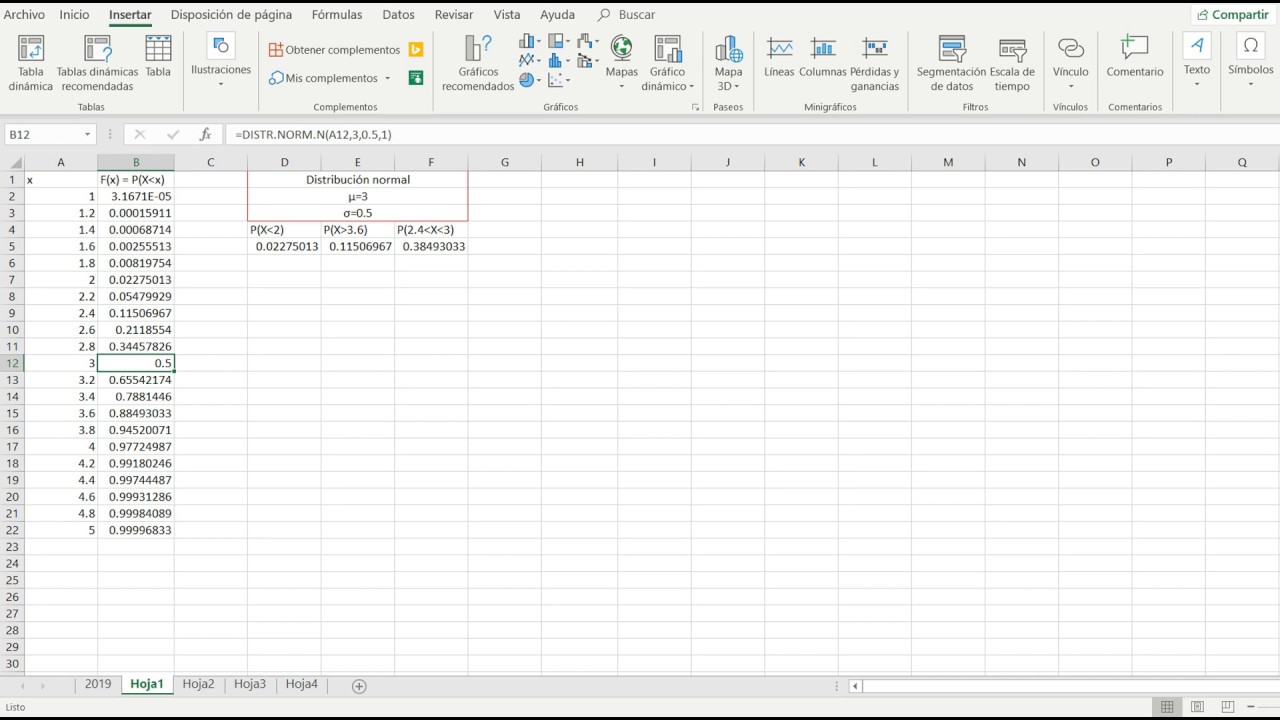Image resolution: width=1280 pixels, height=720 pixels.
Task: Open the Gráficos dialog launcher
Action: coord(695,107)
